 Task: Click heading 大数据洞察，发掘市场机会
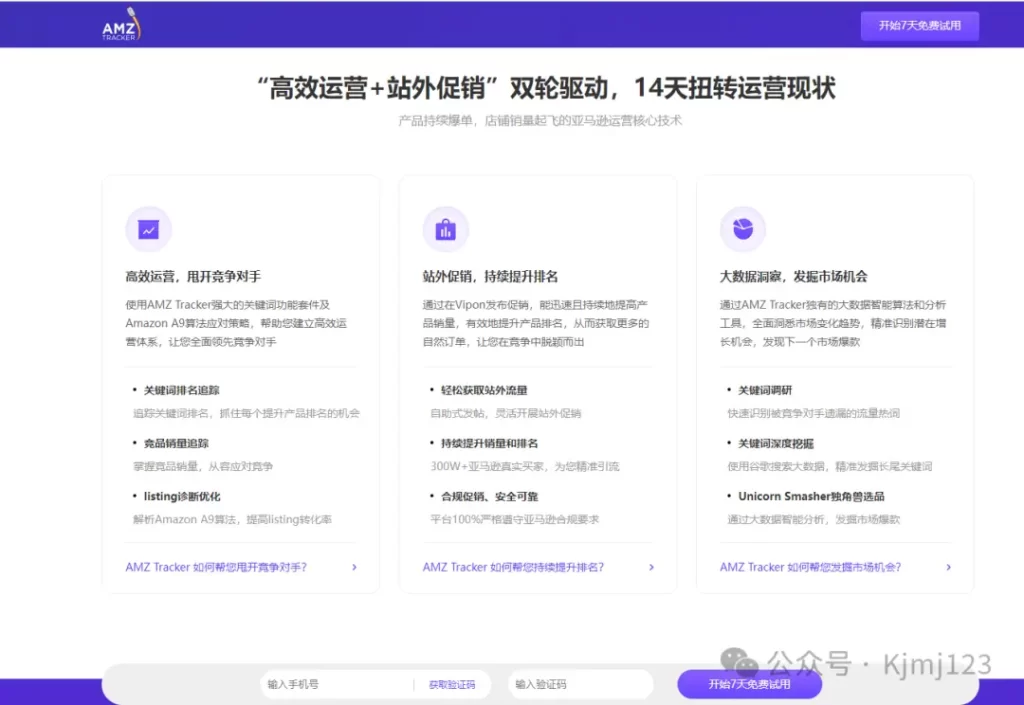click(793, 276)
